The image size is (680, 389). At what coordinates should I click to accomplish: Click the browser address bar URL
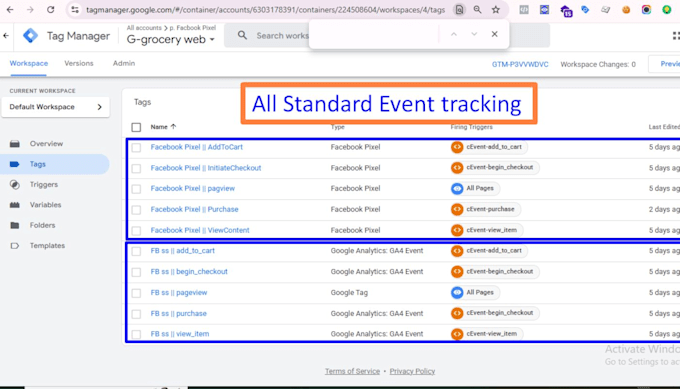click(x=265, y=10)
